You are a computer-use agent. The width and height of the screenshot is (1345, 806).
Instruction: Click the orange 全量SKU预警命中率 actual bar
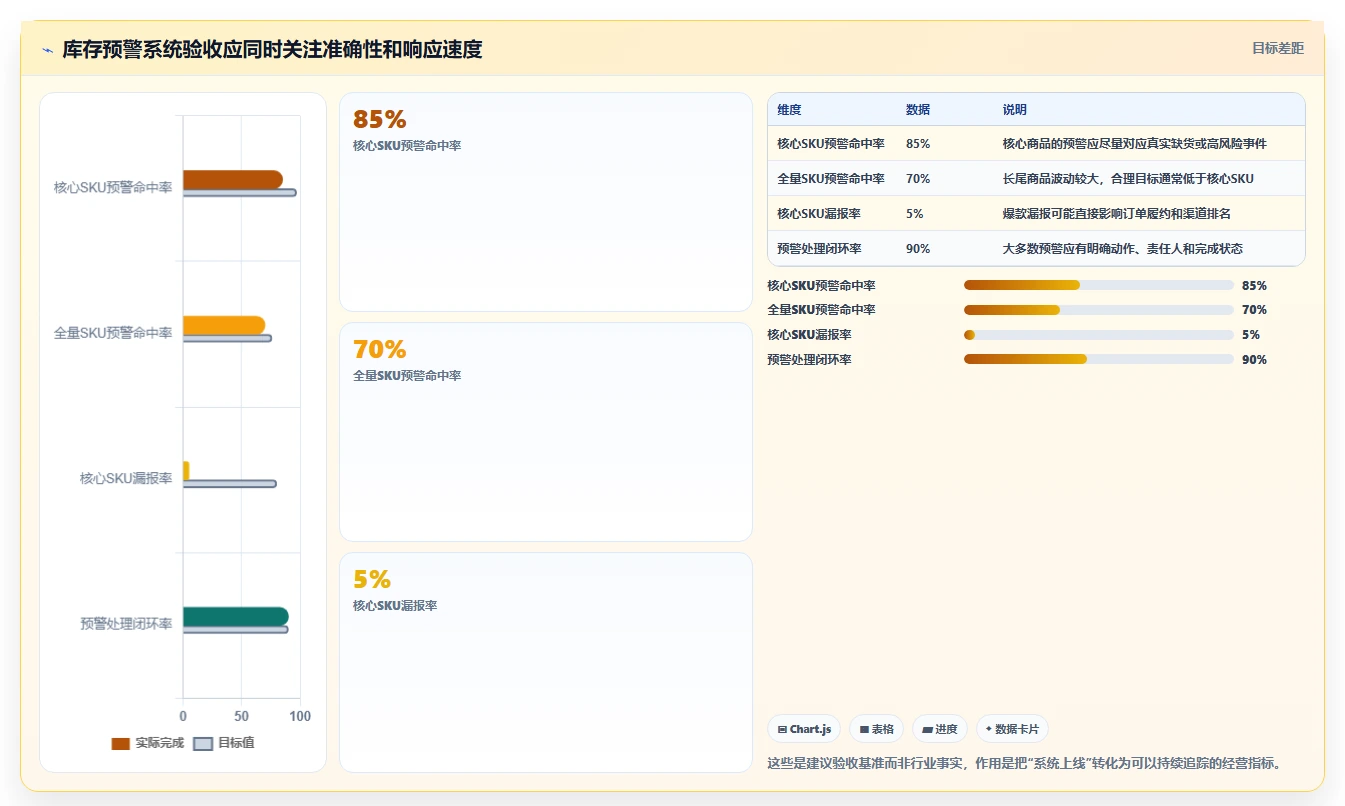pyautogui.click(x=224, y=325)
